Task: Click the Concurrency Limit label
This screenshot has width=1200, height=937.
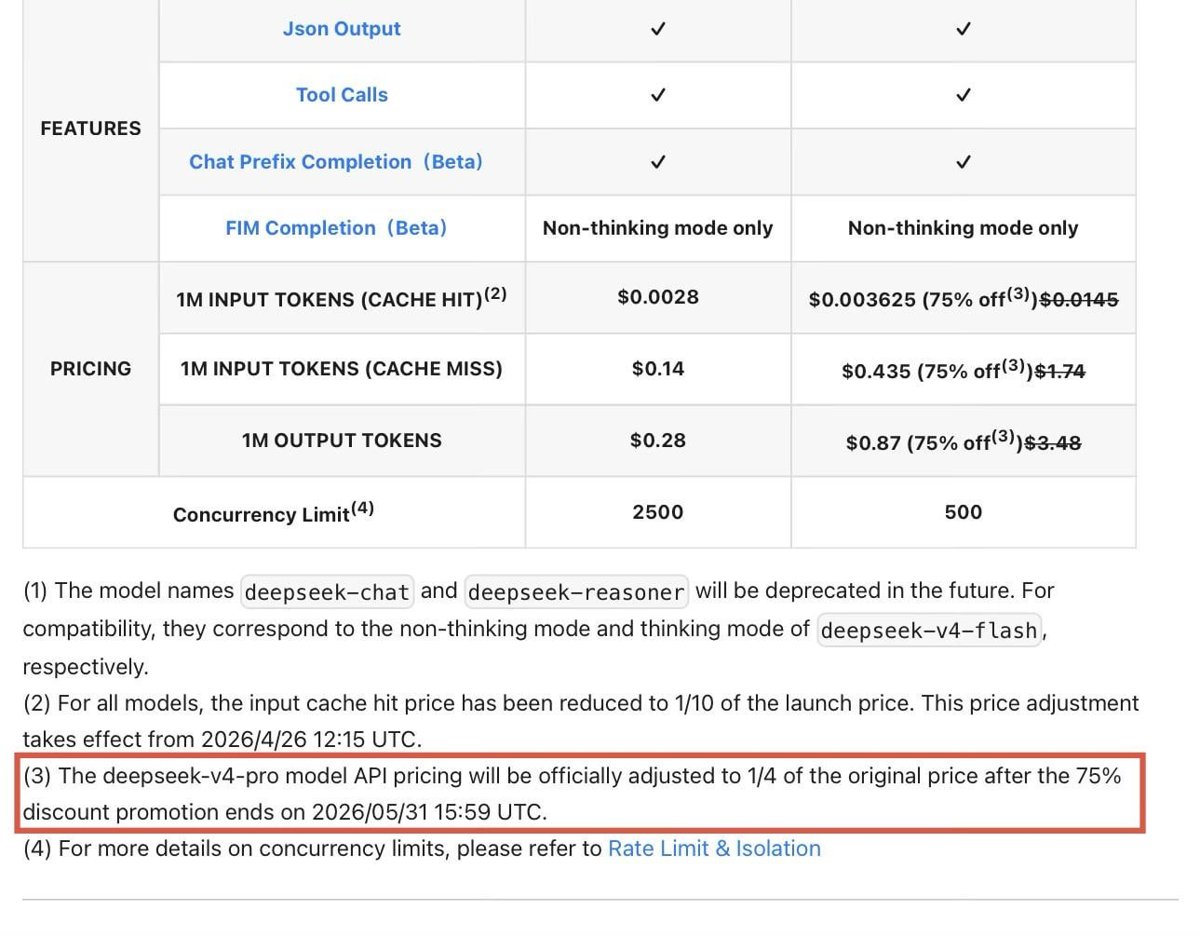Action: pyautogui.click(x=274, y=513)
